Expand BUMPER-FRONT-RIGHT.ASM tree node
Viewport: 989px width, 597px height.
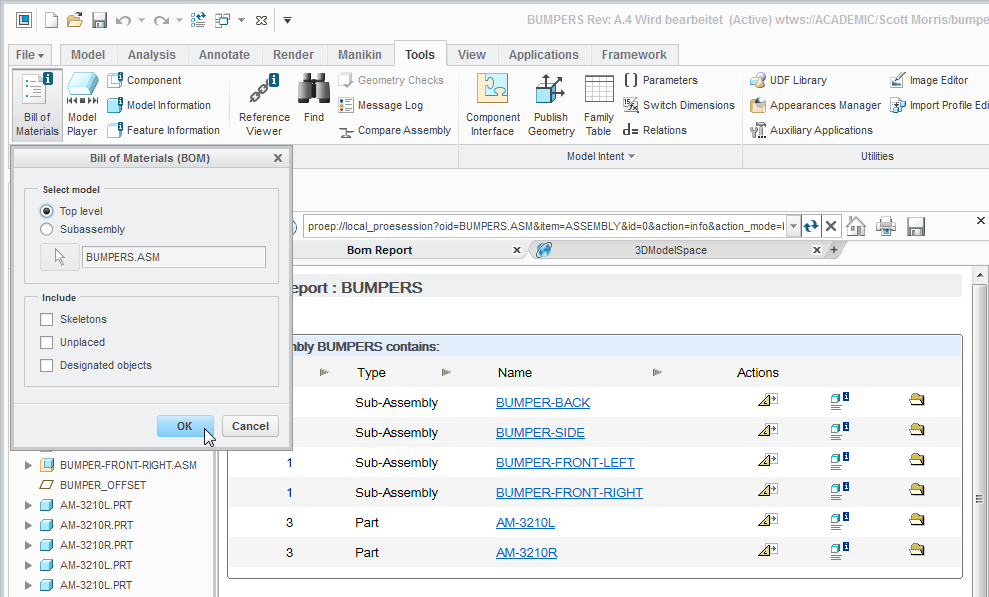tap(28, 465)
